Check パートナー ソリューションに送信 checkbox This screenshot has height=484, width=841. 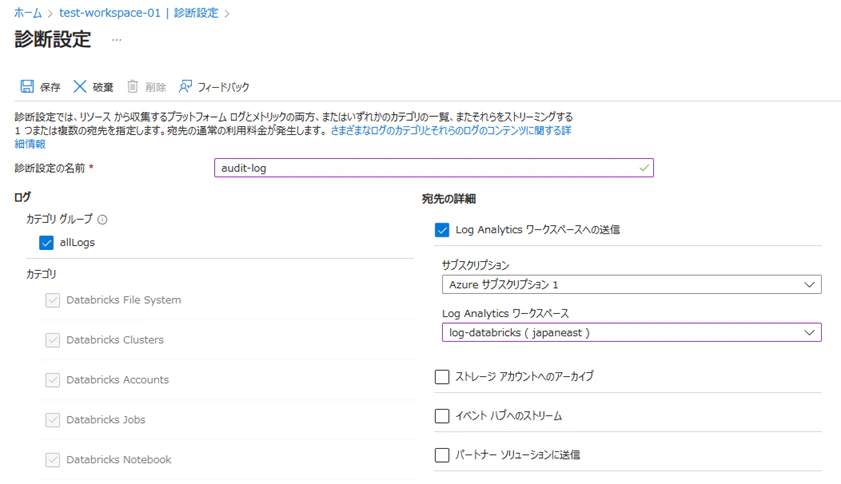pos(442,455)
